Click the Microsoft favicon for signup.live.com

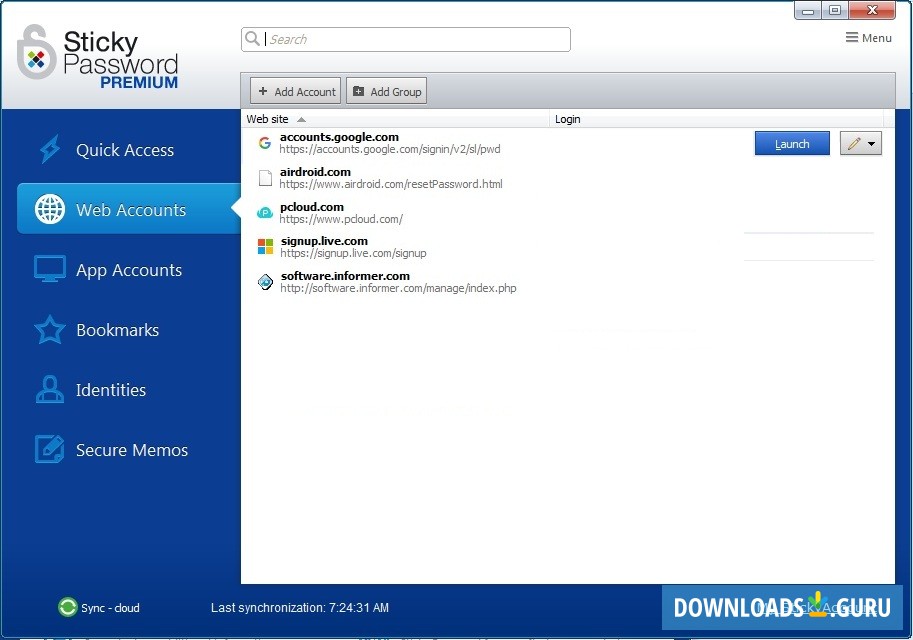click(x=264, y=246)
